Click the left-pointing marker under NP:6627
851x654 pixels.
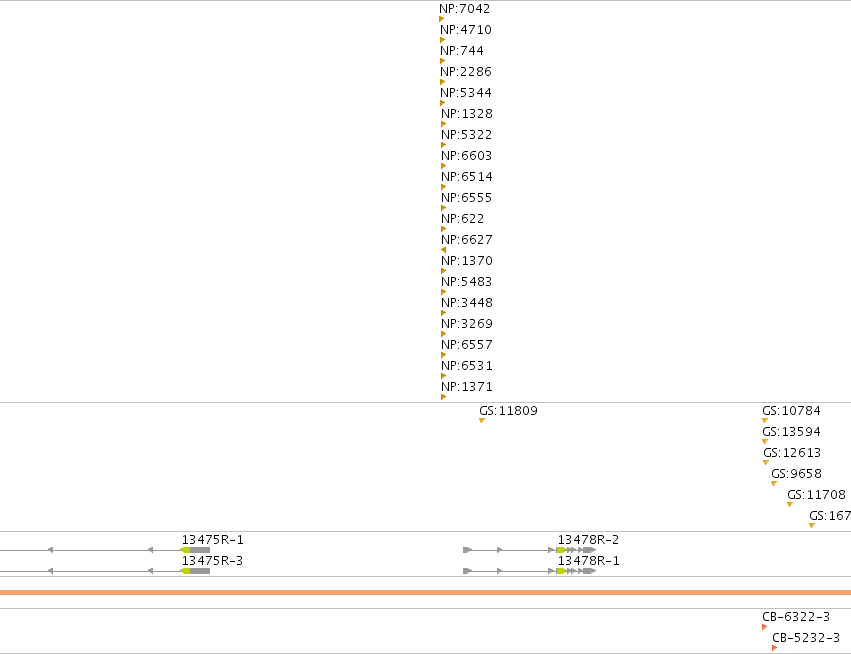coord(443,250)
